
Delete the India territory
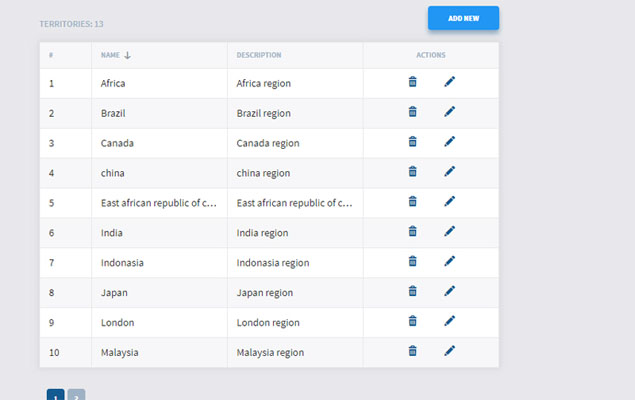[412, 232]
